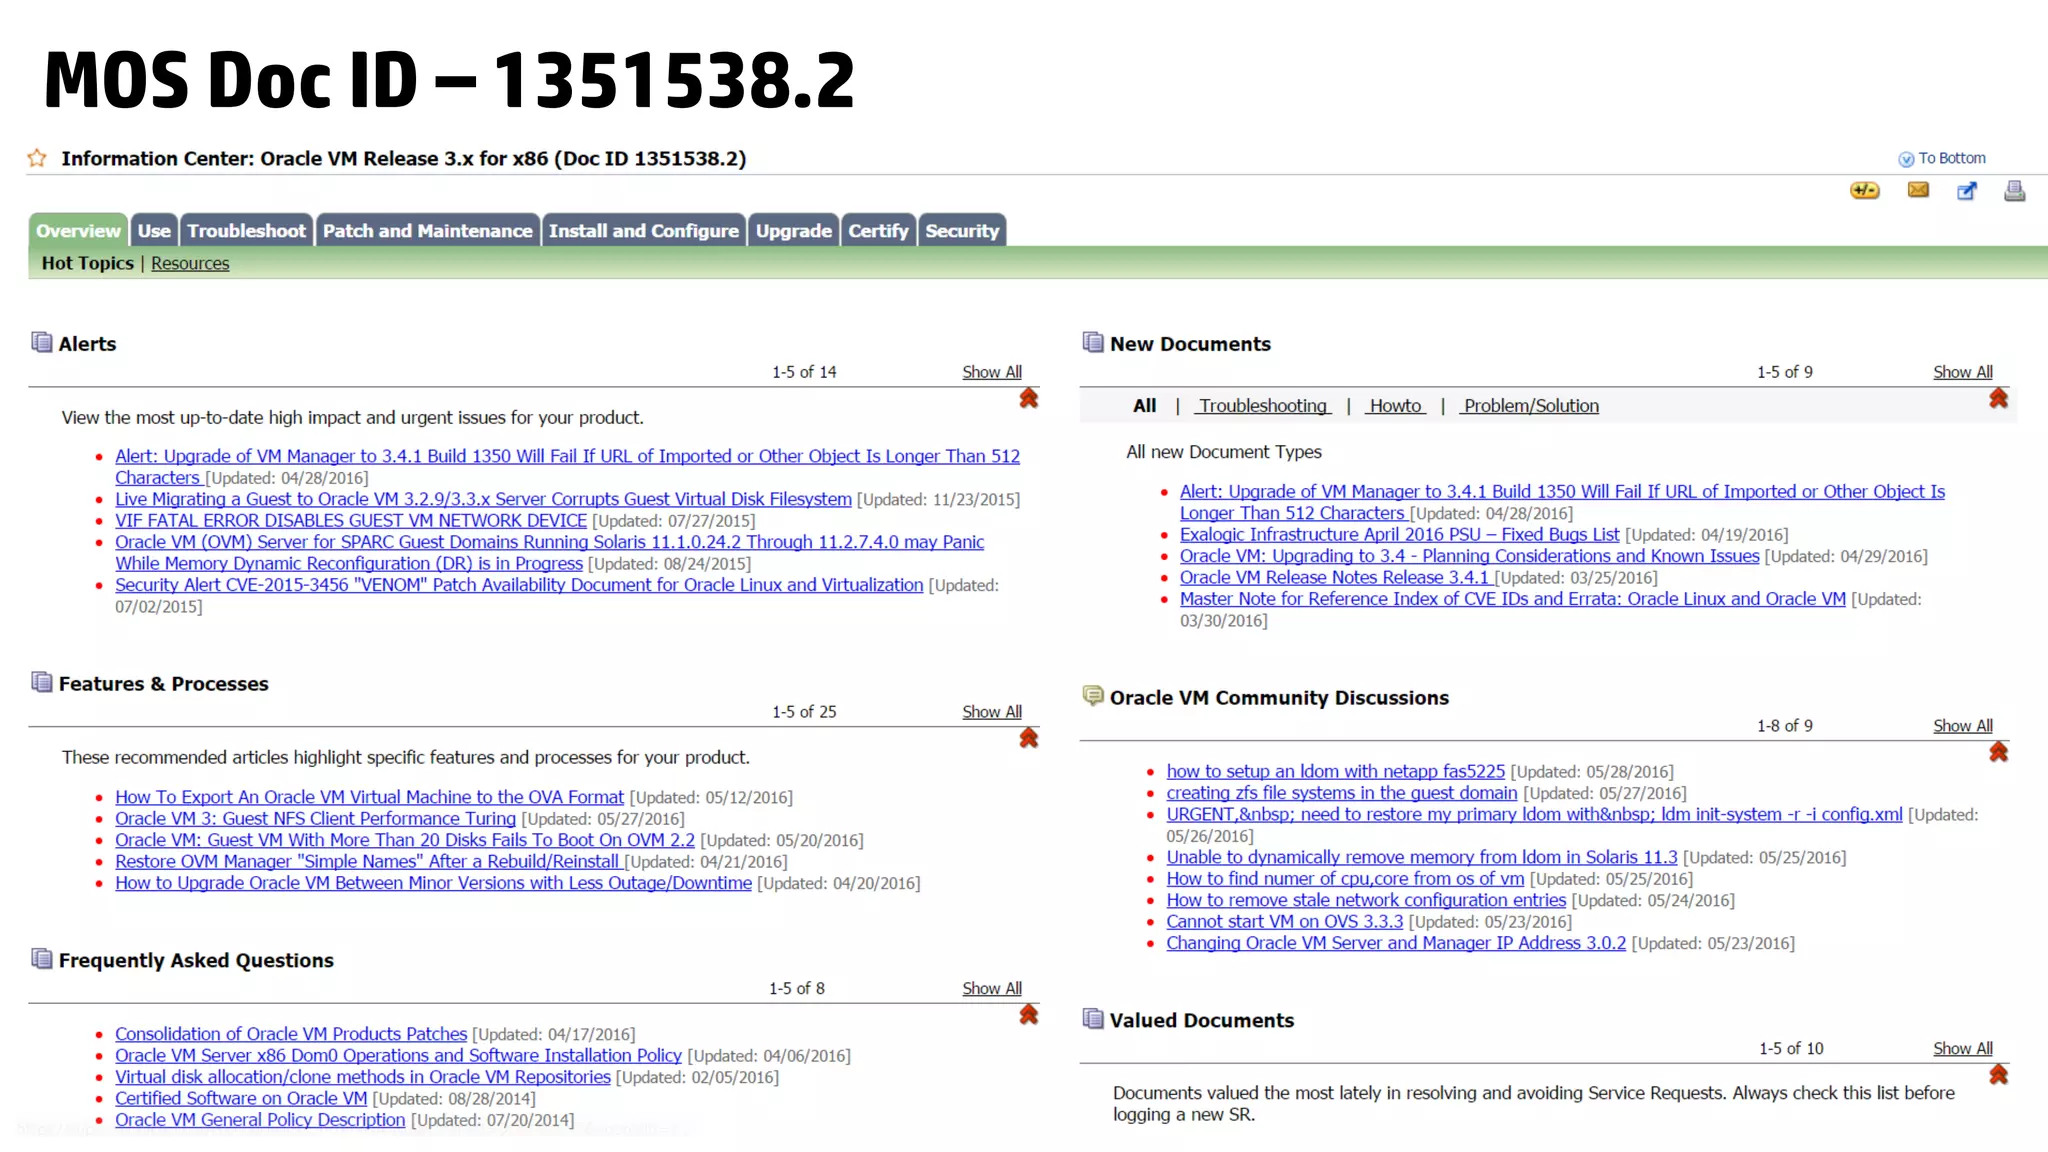The height and width of the screenshot is (1152, 2048).
Task: Click the email document envelope icon
Action: pyautogui.click(x=1918, y=190)
